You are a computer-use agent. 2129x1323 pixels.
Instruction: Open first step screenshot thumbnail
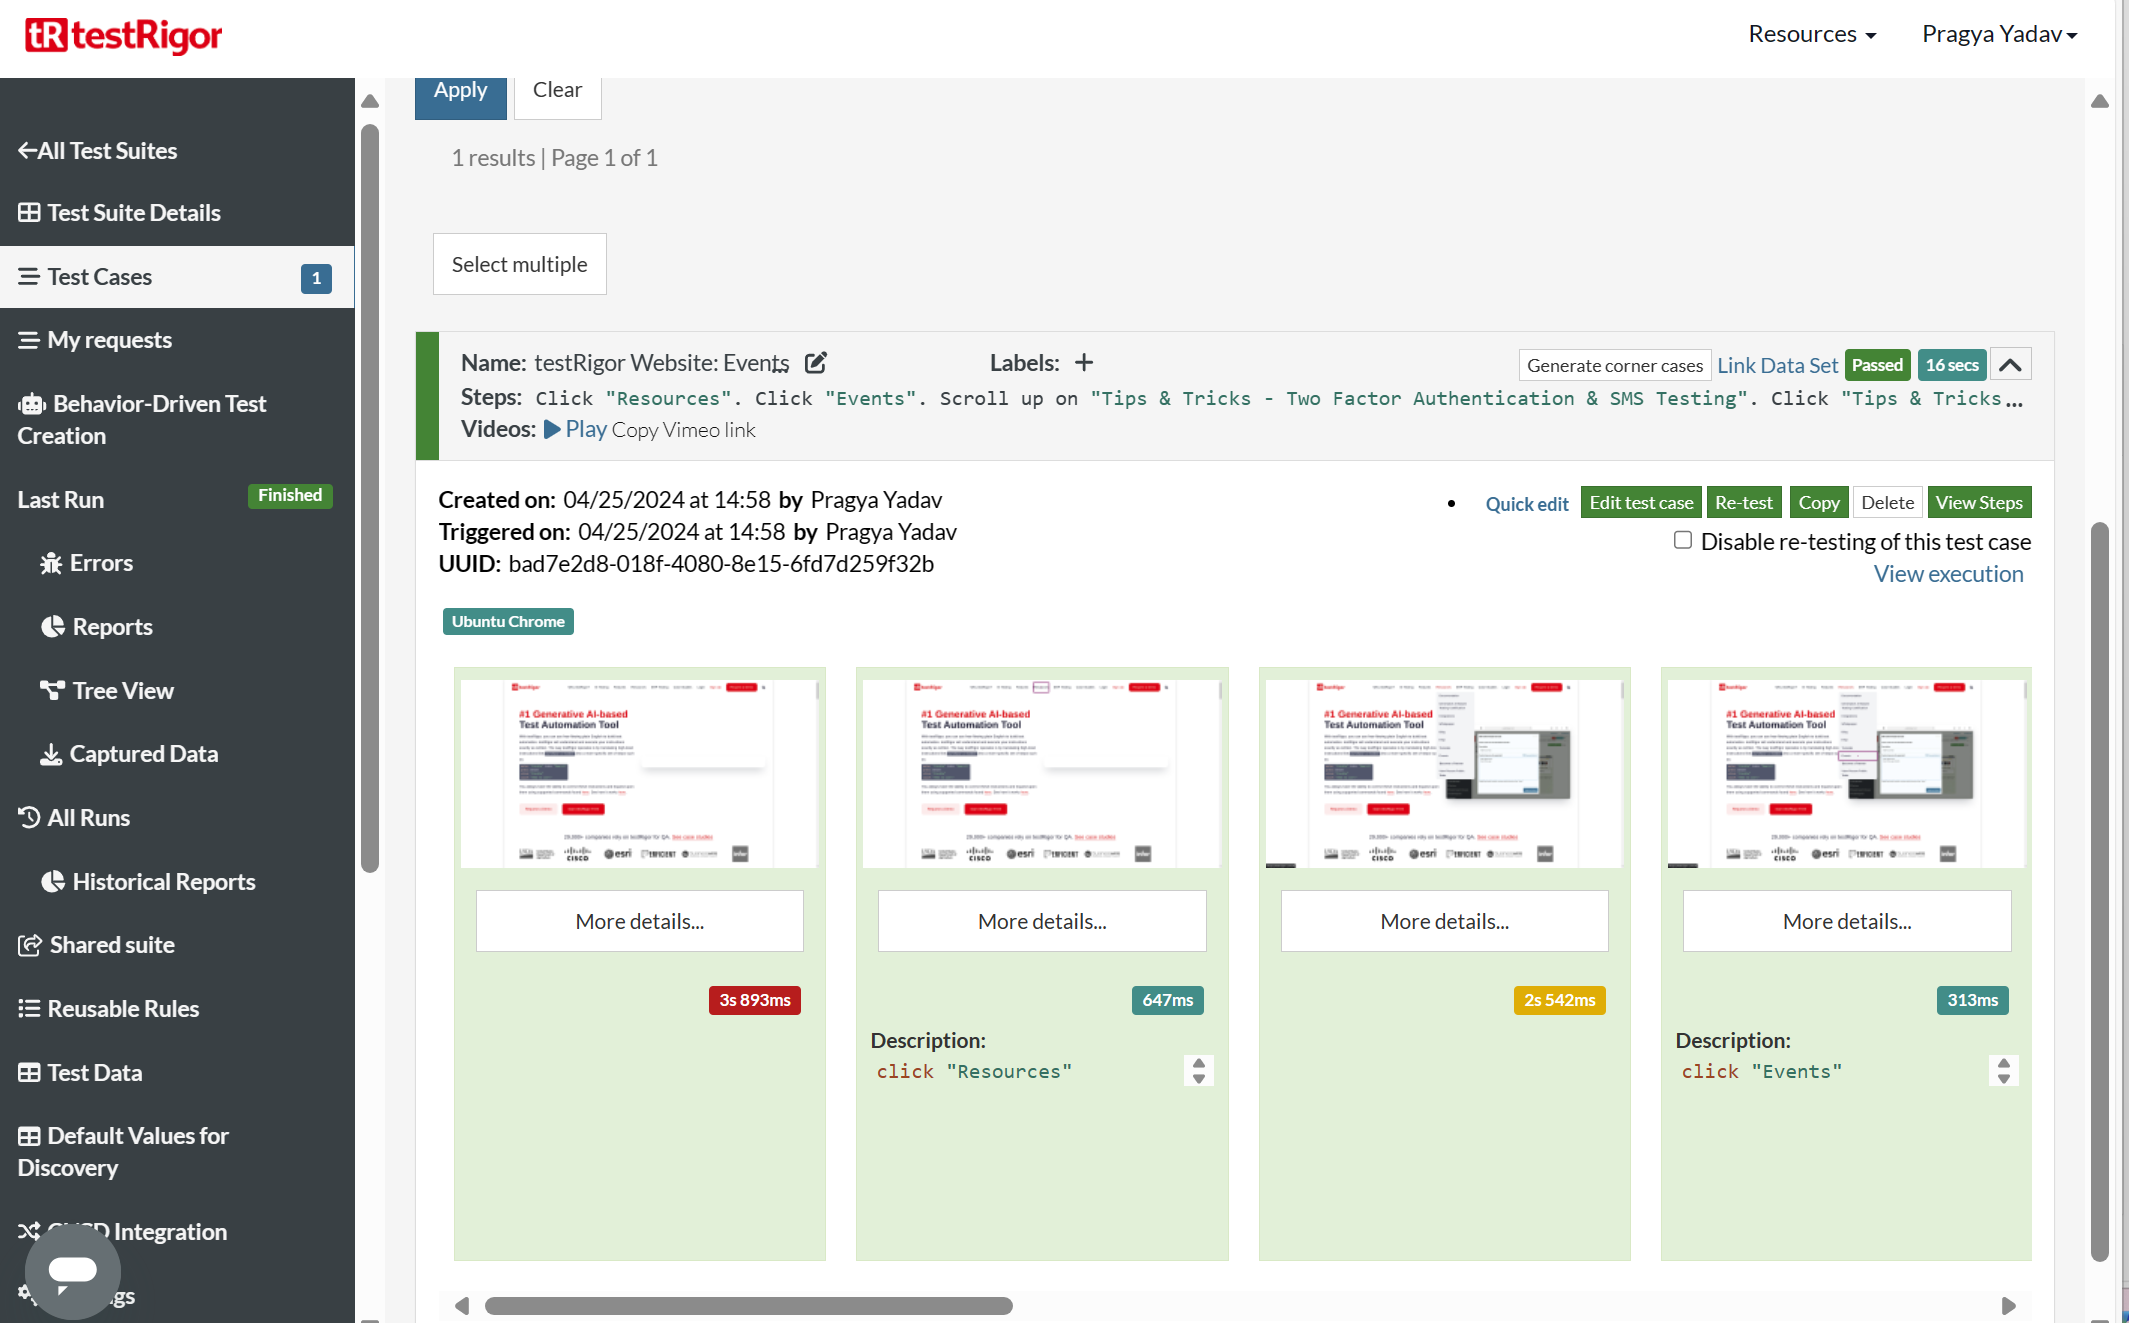point(639,772)
